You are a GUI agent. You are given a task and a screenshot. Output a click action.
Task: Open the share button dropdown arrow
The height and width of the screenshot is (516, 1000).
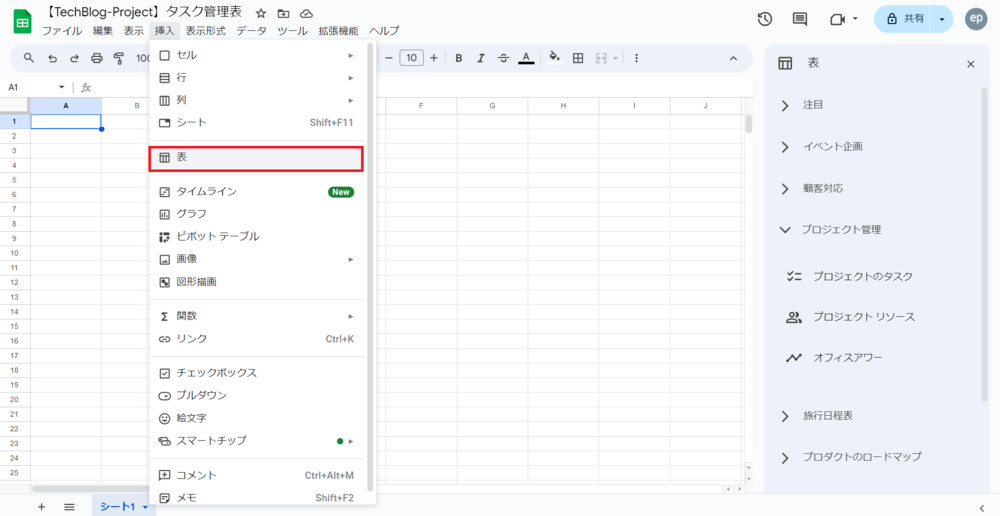click(x=942, y=19)
